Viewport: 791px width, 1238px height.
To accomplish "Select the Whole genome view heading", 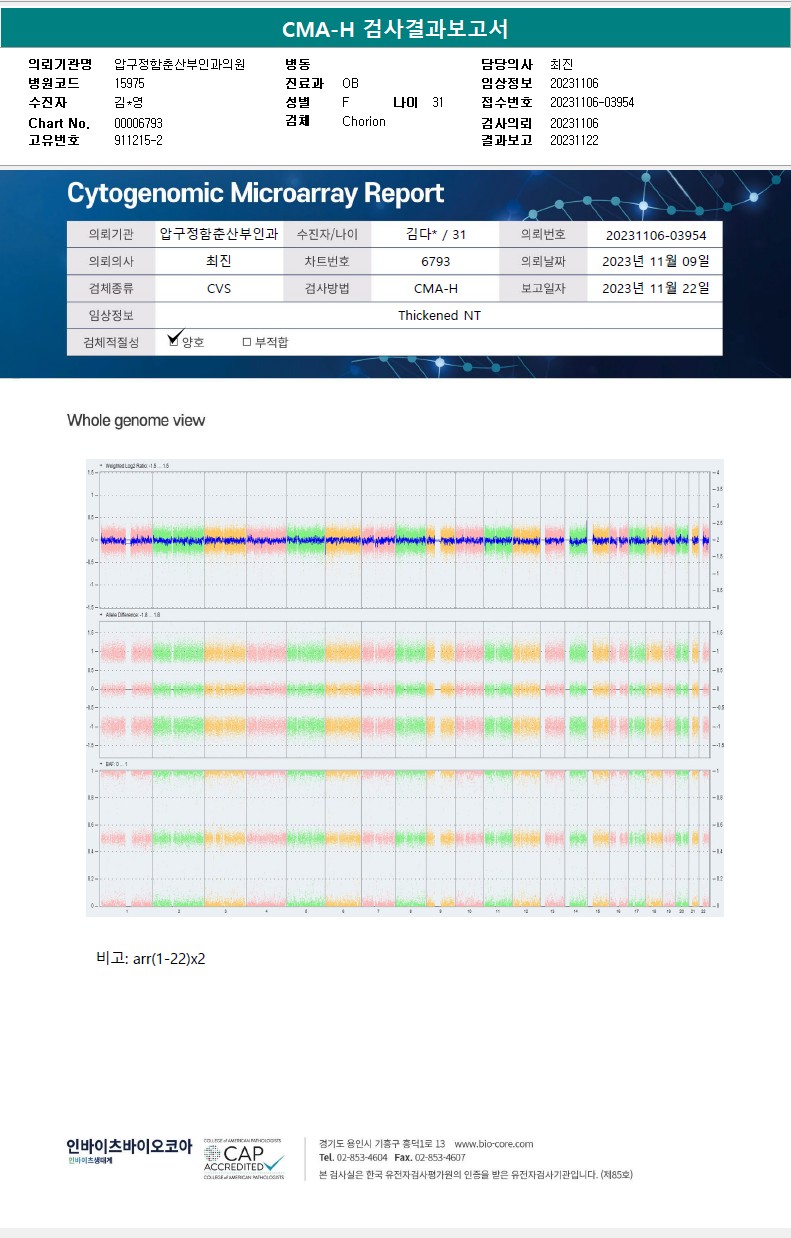I will point(136,420).
